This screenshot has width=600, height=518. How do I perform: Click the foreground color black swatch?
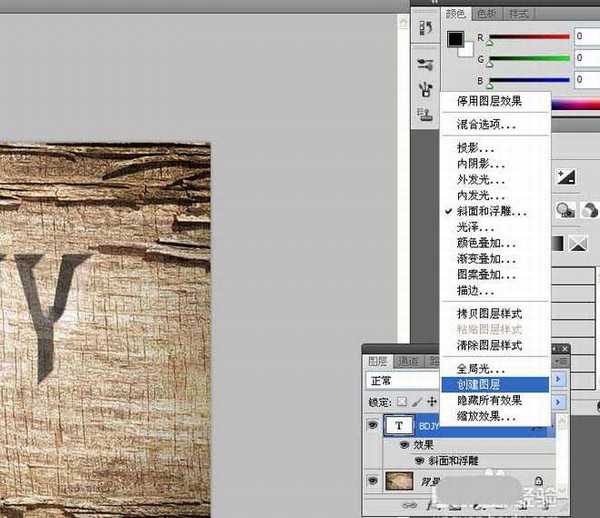(456, 40)
